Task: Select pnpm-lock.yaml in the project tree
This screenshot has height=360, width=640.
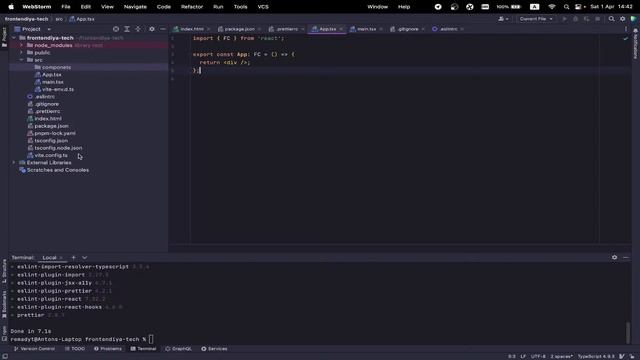Action: (x=55, y=133)
